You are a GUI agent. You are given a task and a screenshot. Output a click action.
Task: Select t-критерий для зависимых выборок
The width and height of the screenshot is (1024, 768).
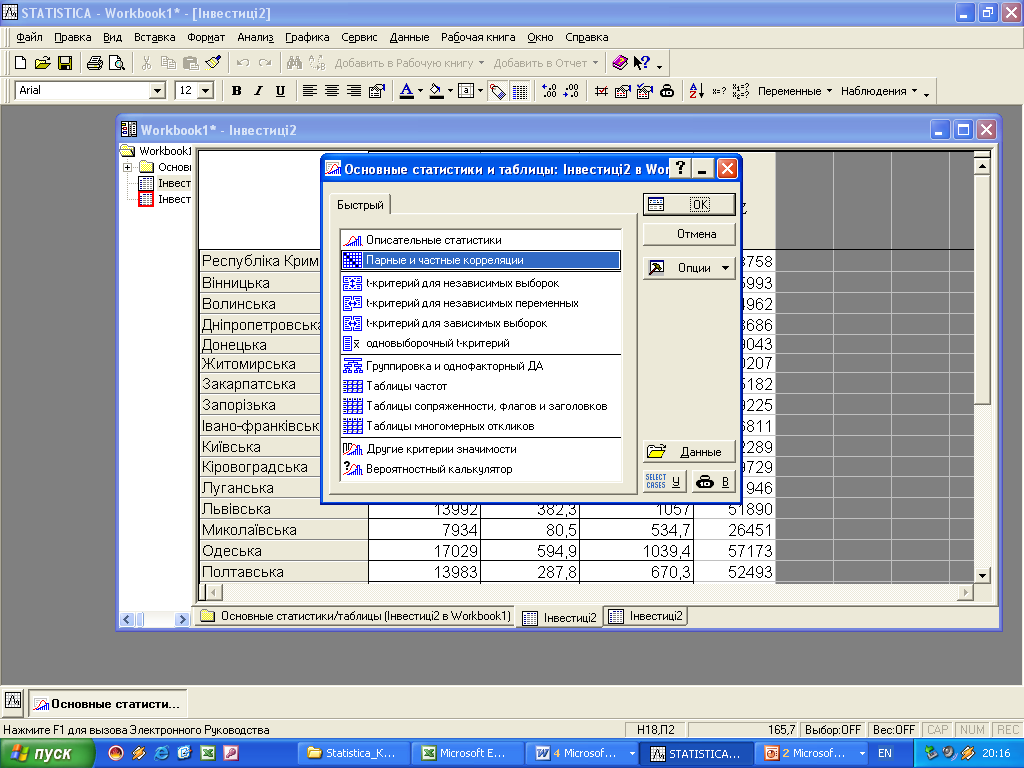pyautogui.click(x=481, y=323)
